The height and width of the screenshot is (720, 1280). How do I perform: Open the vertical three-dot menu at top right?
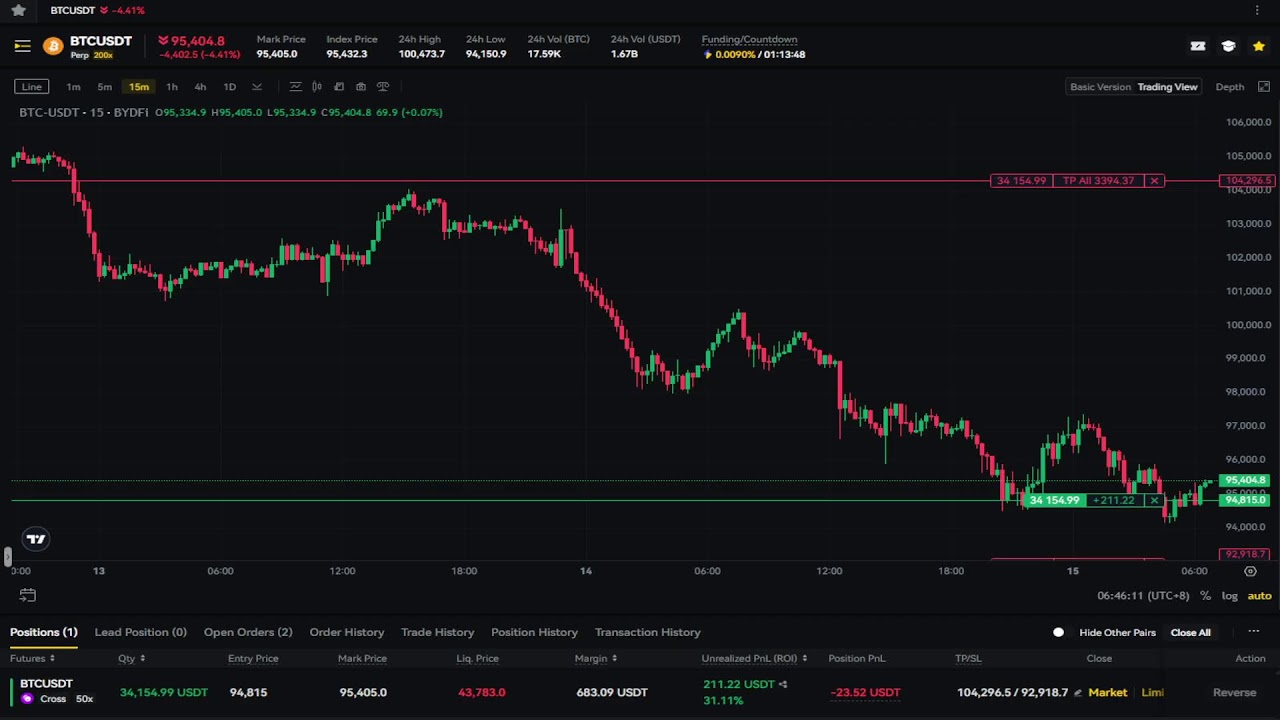click(1257, 10)
